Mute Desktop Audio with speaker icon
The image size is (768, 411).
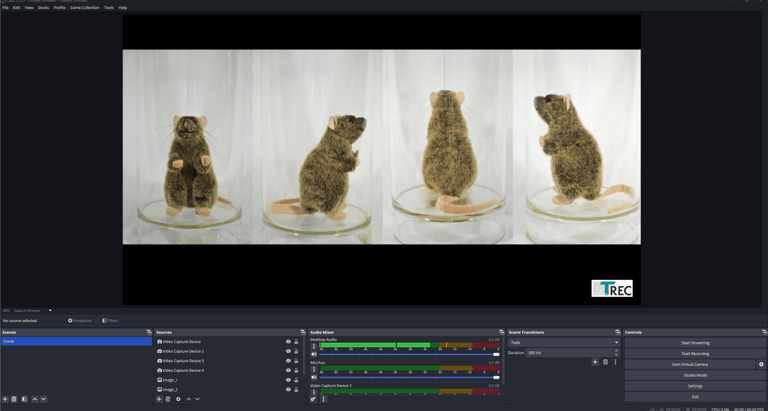click(x=314, y=354)
